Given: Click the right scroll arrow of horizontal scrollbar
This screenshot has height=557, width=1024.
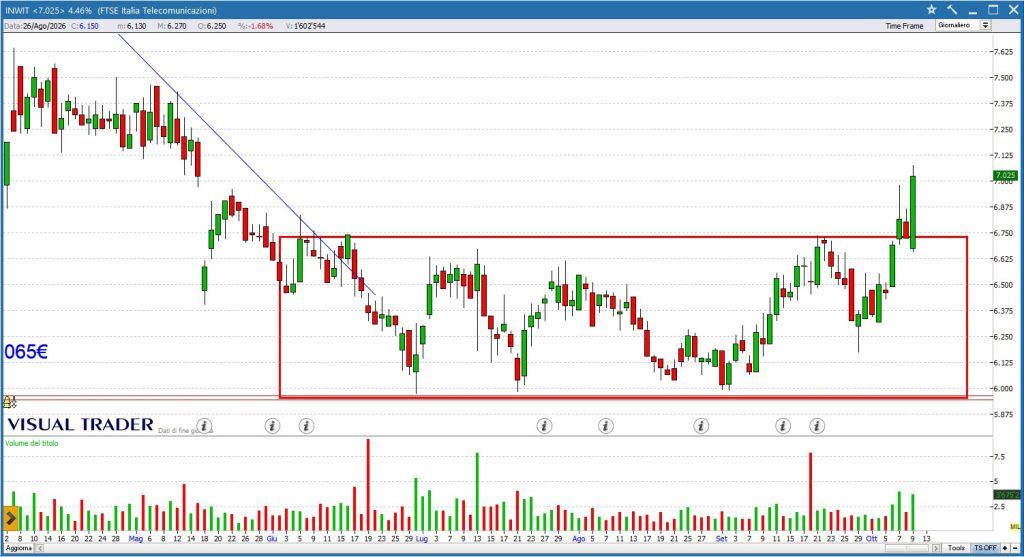Looking at the screenshot, I should pos(936,549).
